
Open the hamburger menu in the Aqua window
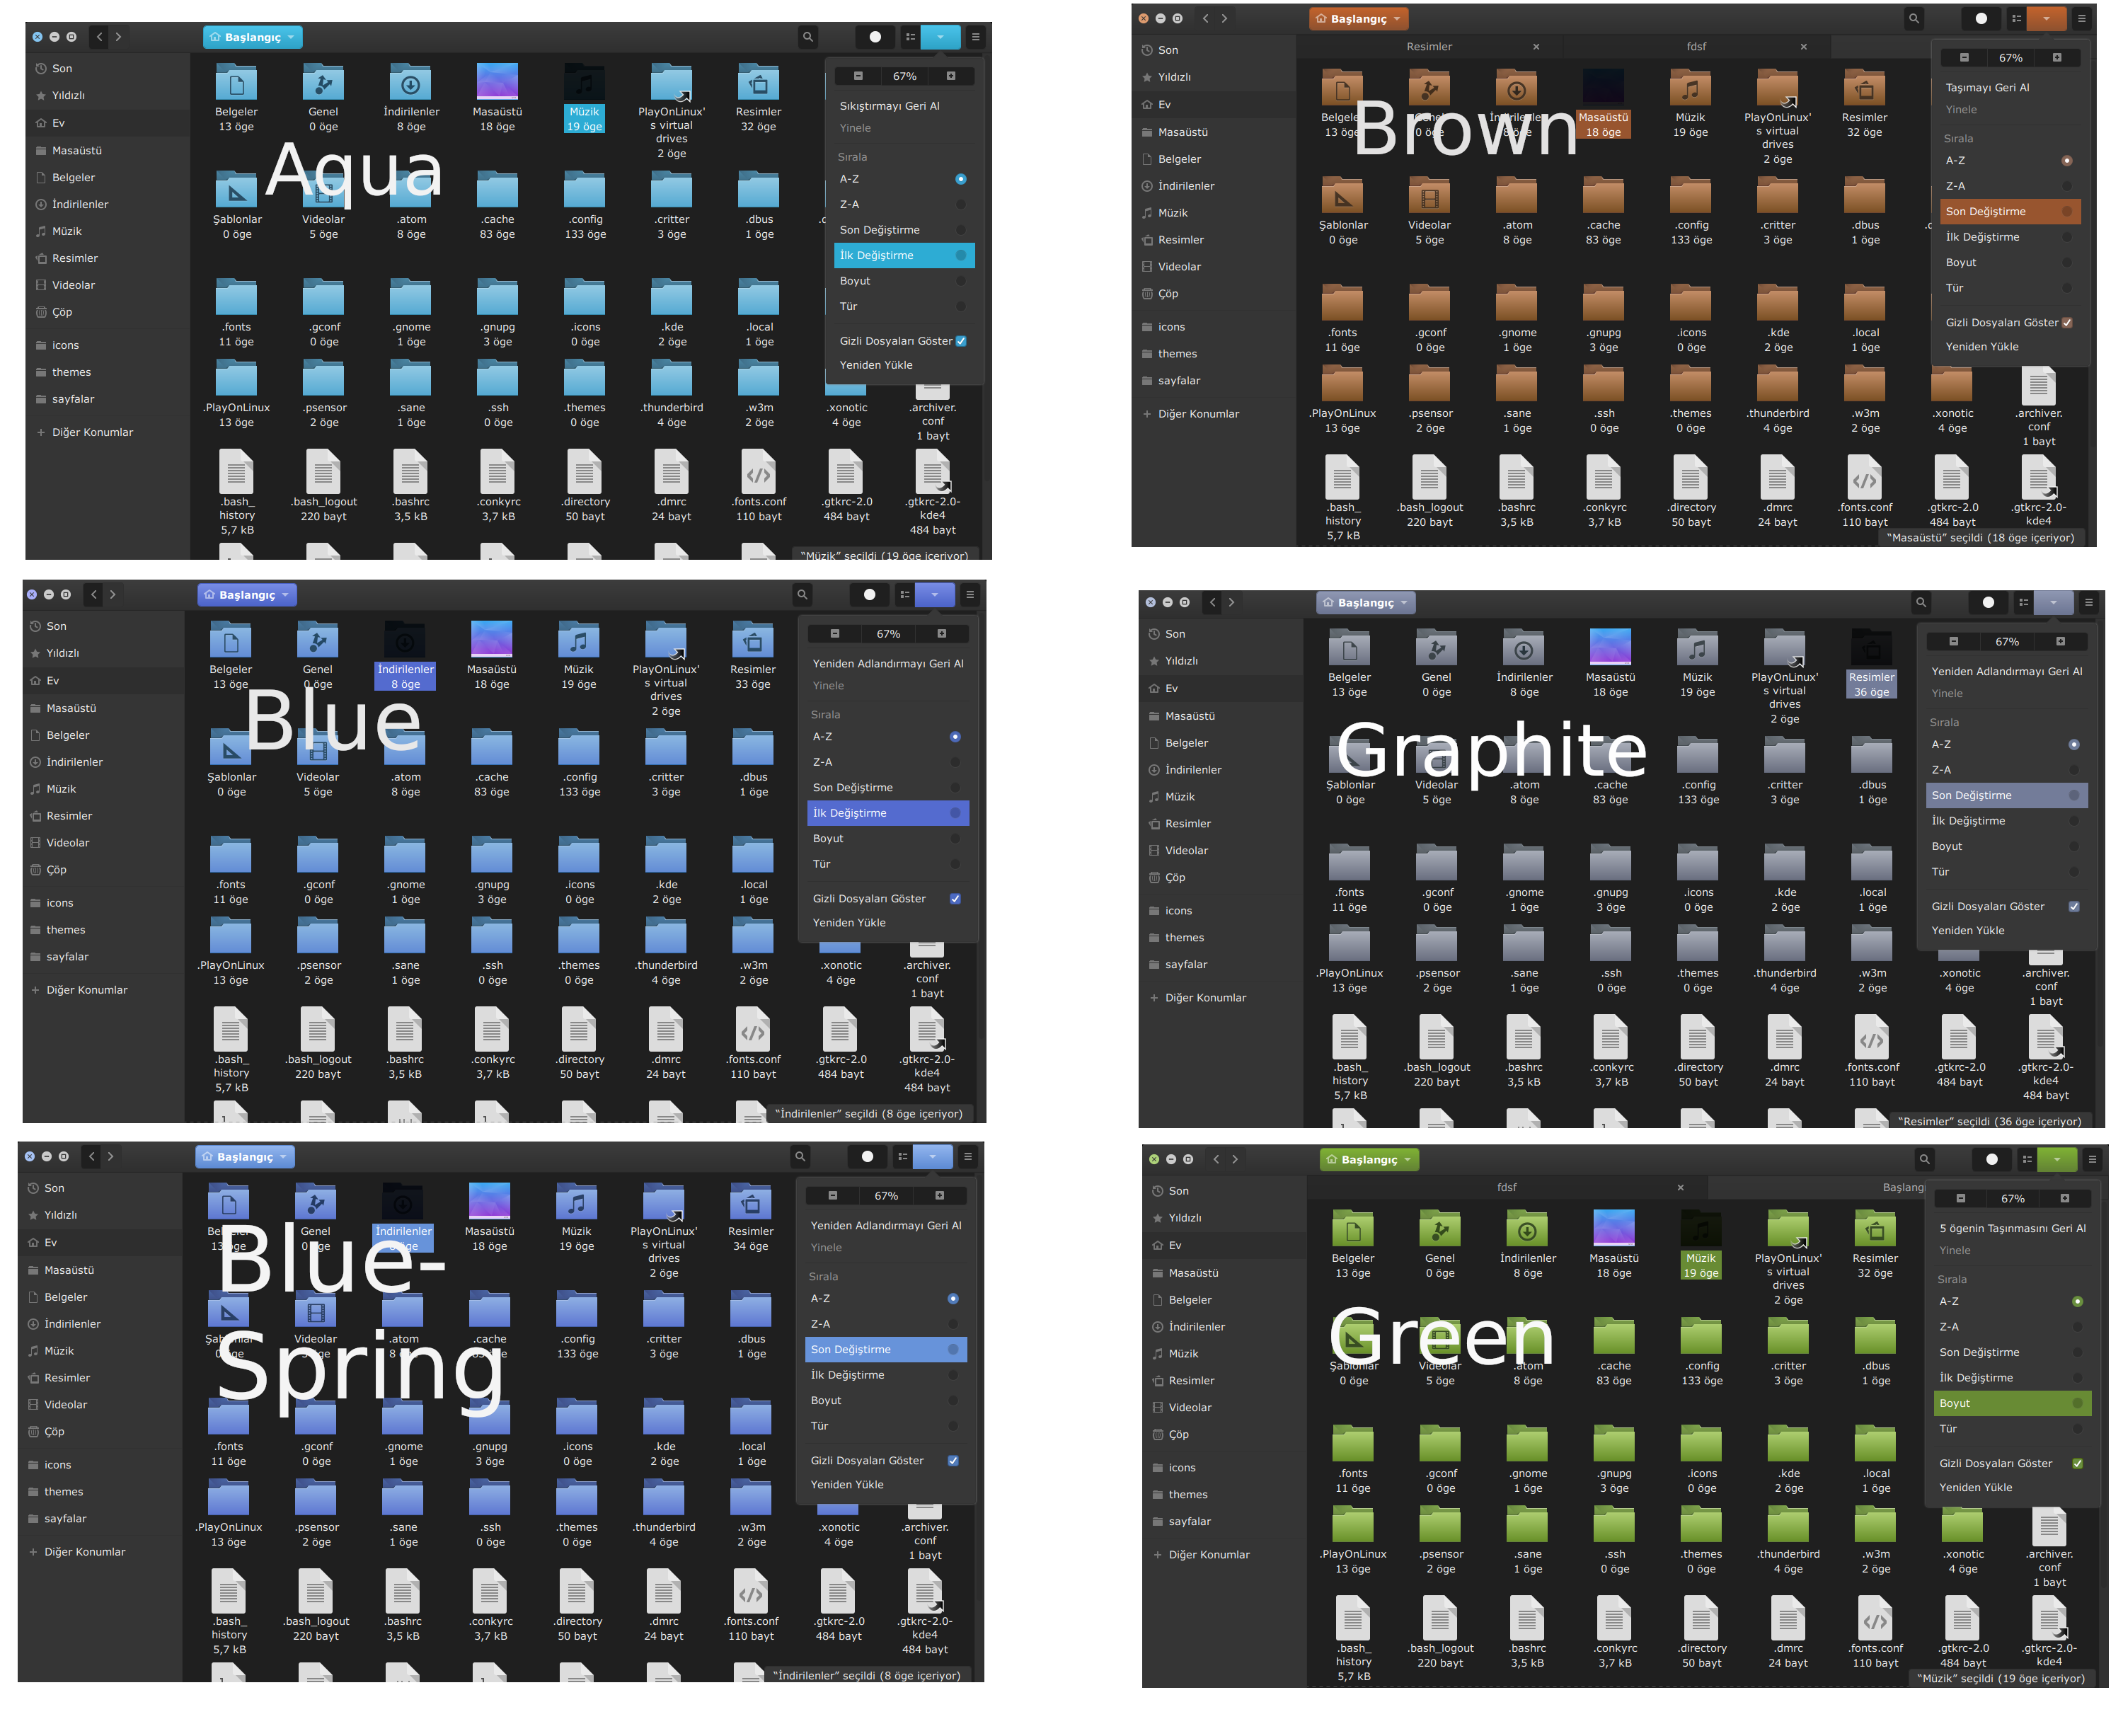coord(975,37)
